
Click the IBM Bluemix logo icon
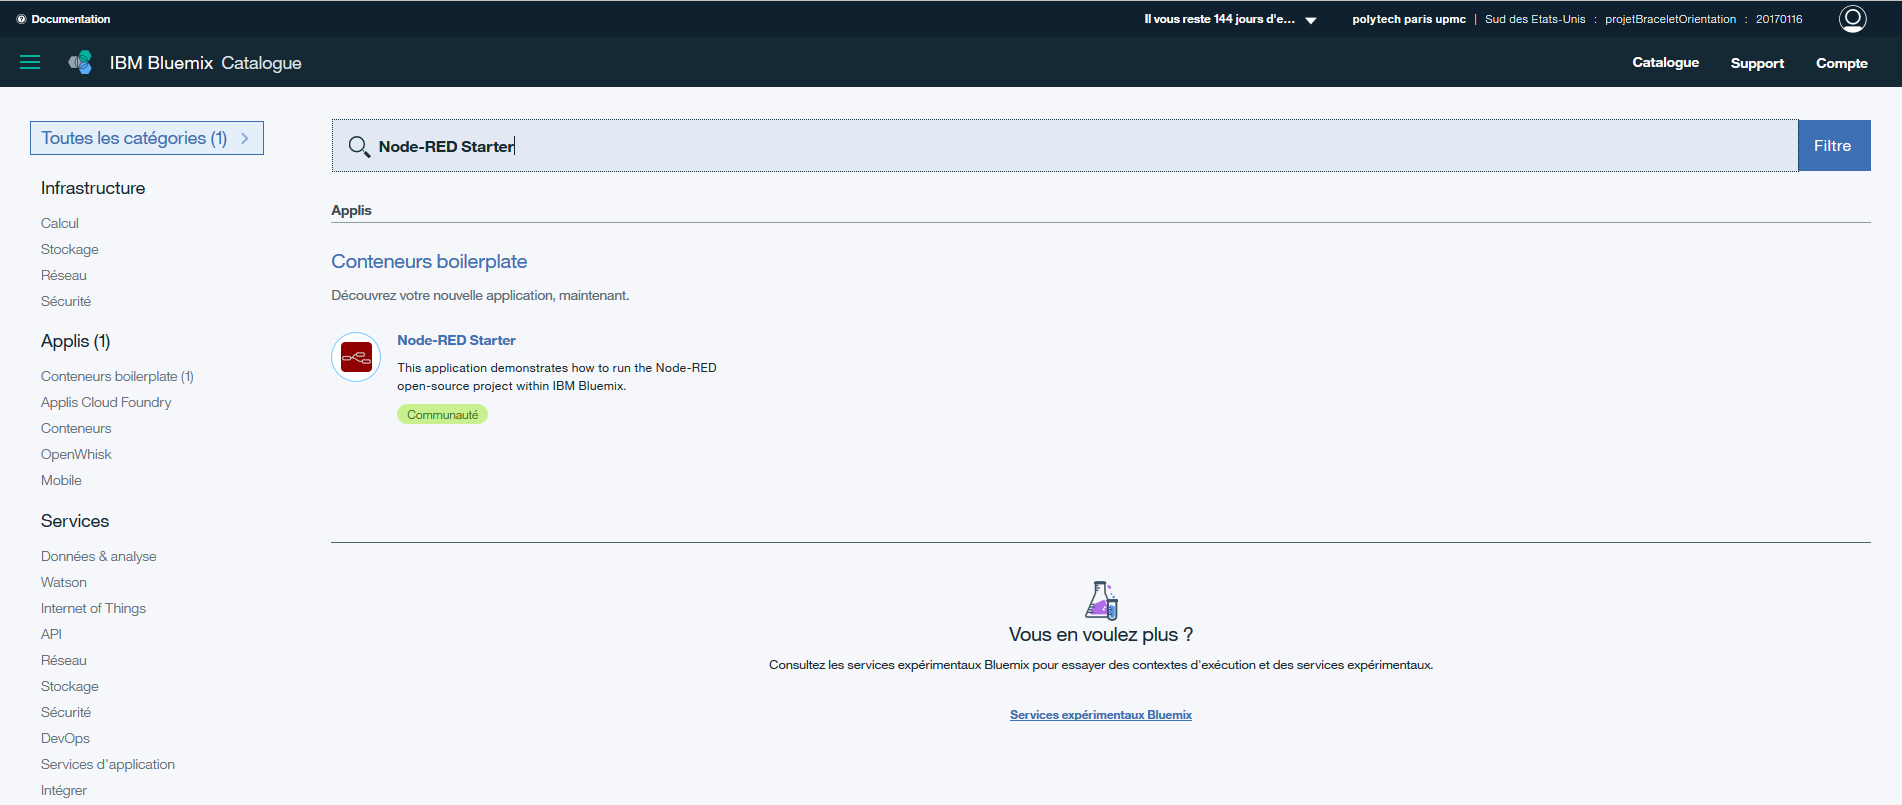point(80,63)
